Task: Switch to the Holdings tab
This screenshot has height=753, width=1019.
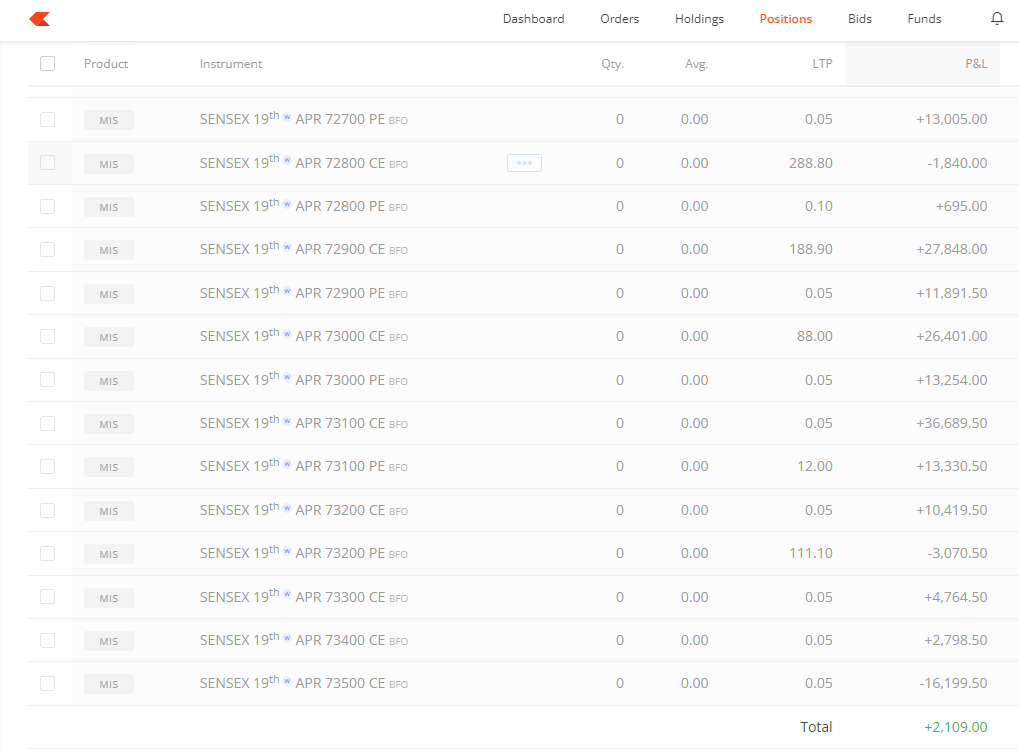Action: click(698, 18)
